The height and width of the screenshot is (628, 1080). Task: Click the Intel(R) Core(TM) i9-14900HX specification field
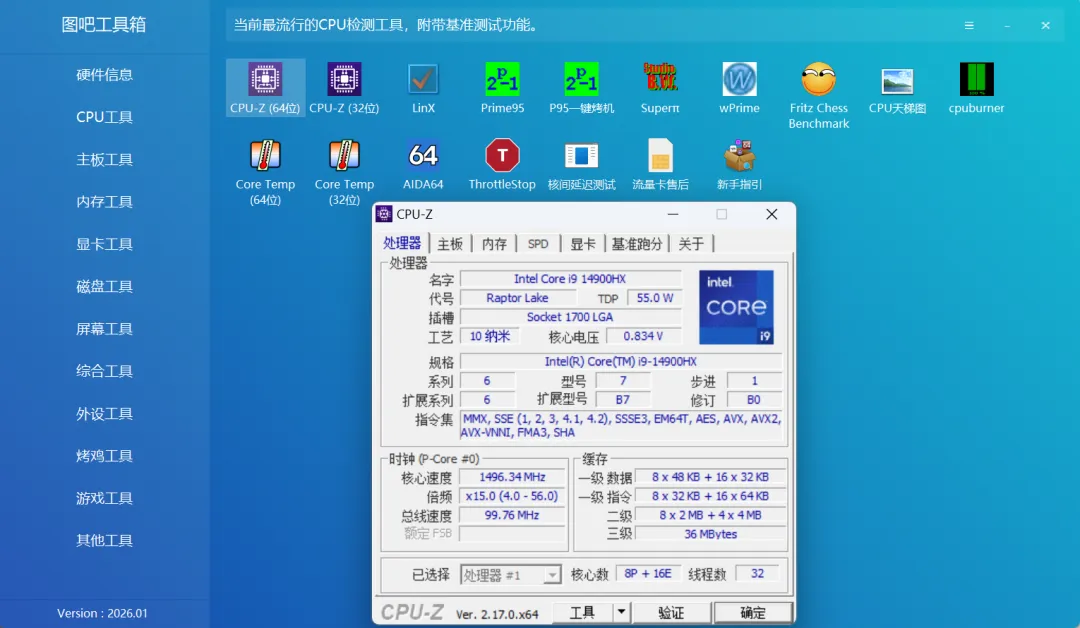click(x=621, y=362)
